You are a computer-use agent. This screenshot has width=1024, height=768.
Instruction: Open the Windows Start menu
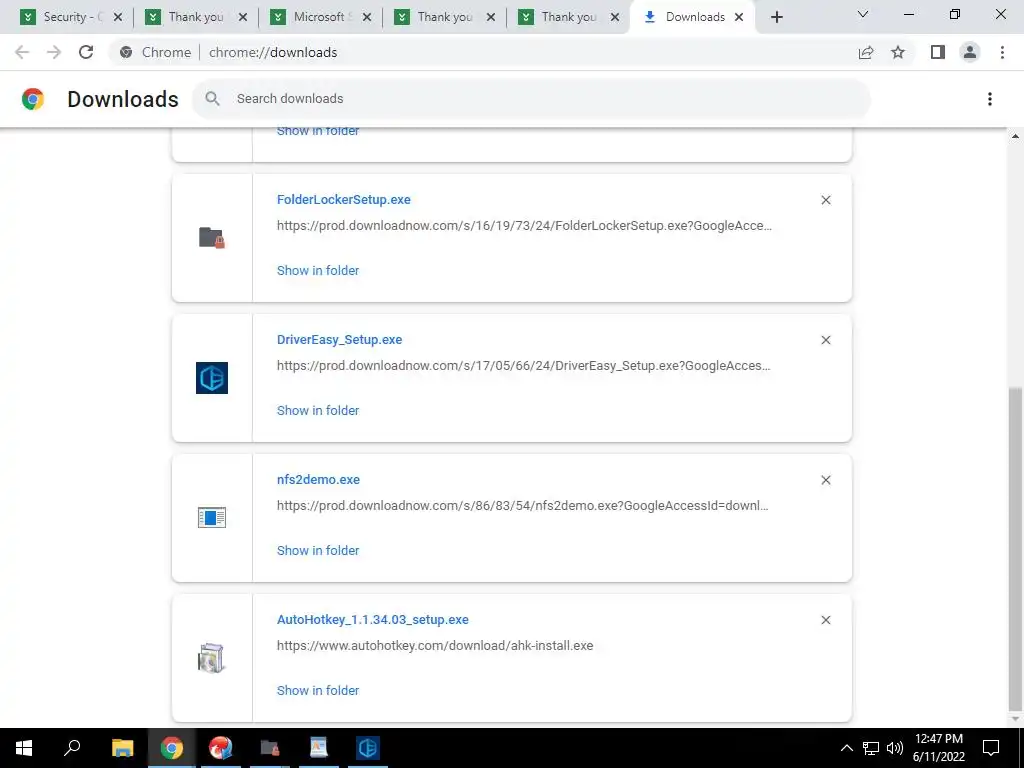coord(24,748)
